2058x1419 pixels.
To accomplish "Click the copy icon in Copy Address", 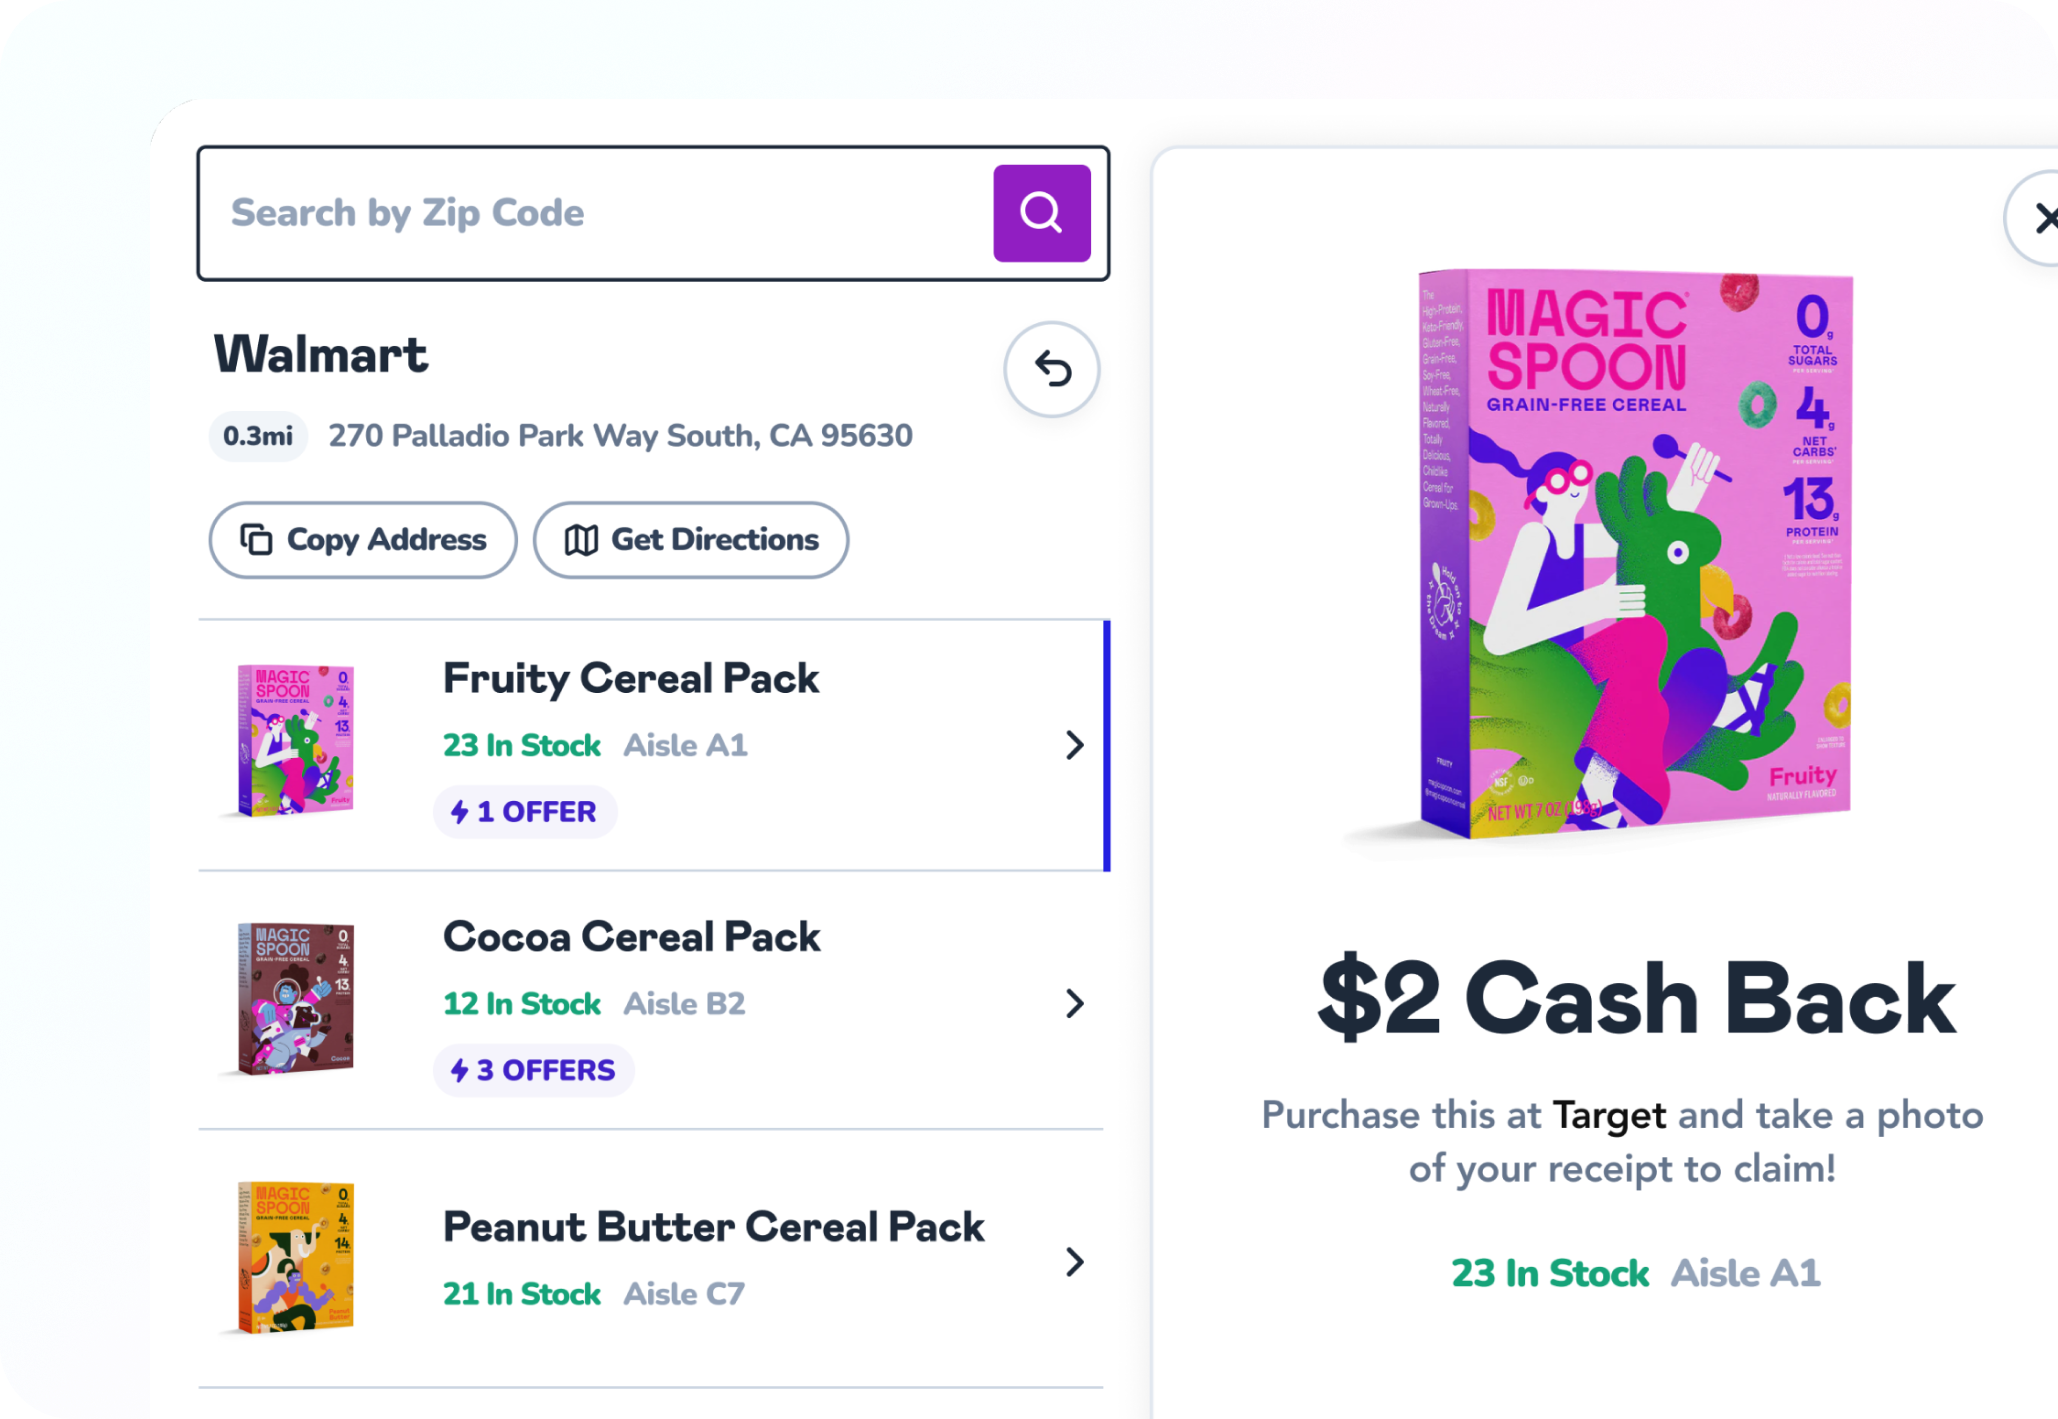I will [256, 540].
